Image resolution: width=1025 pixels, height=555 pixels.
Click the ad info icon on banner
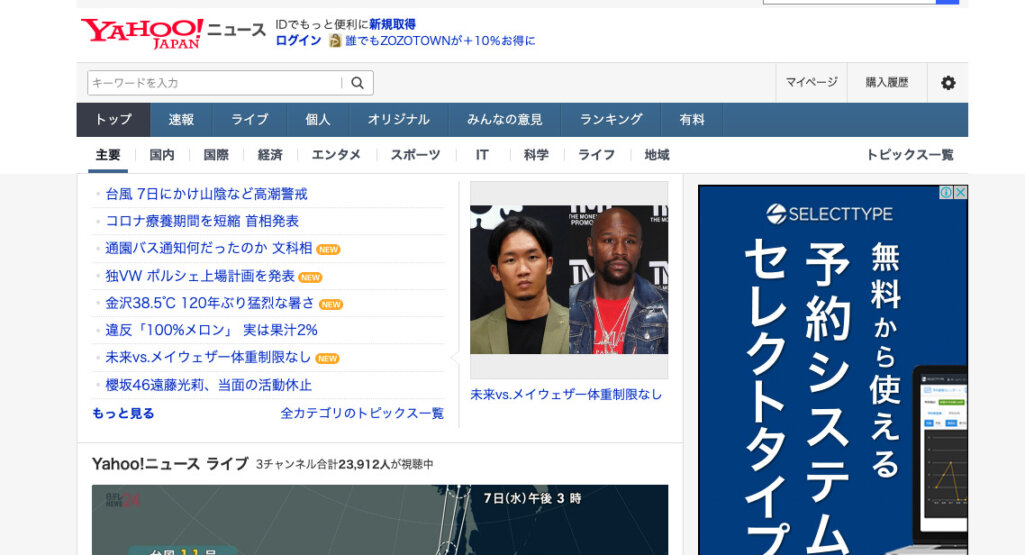tap(945, 193)
